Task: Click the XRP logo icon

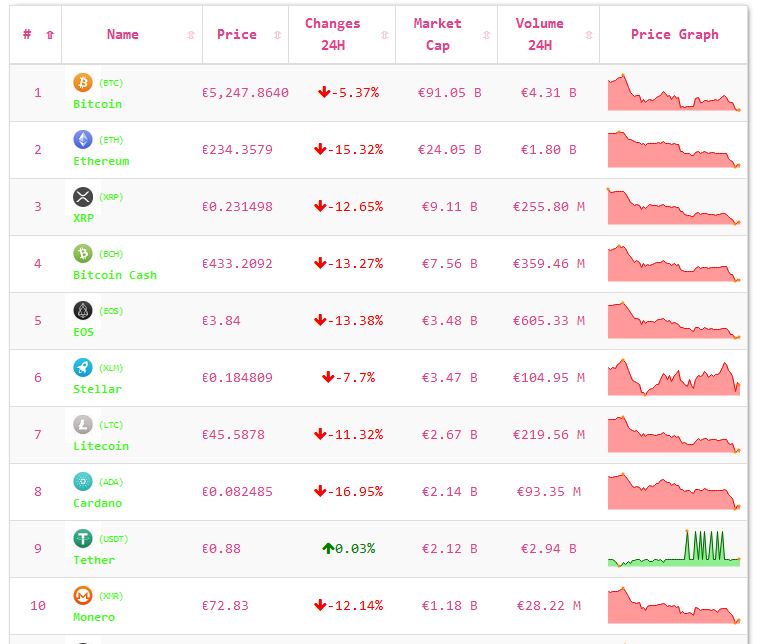Action: coord(83,196)
